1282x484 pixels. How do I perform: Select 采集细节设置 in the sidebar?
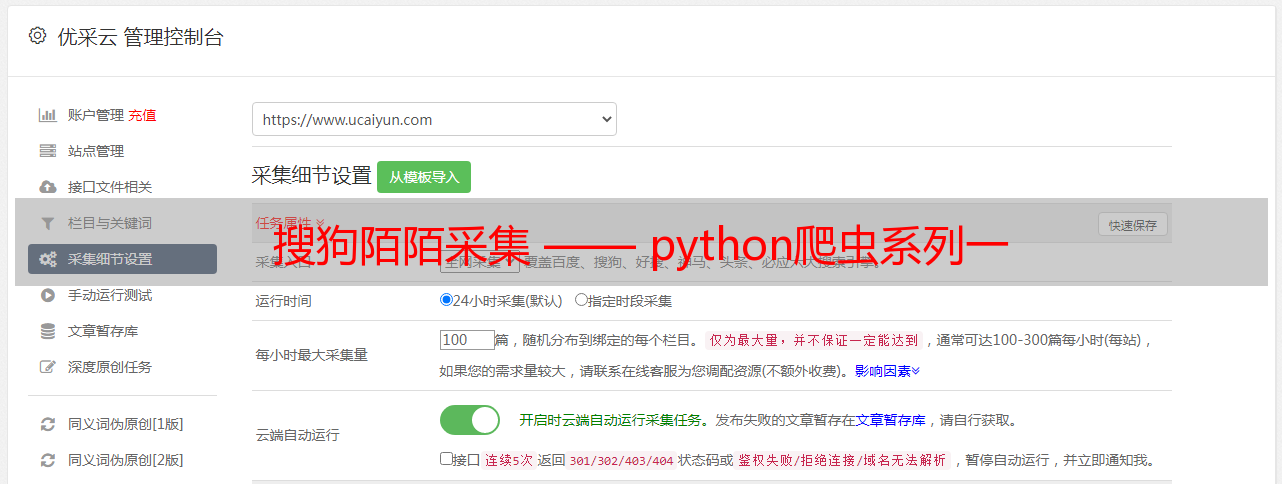122,259
